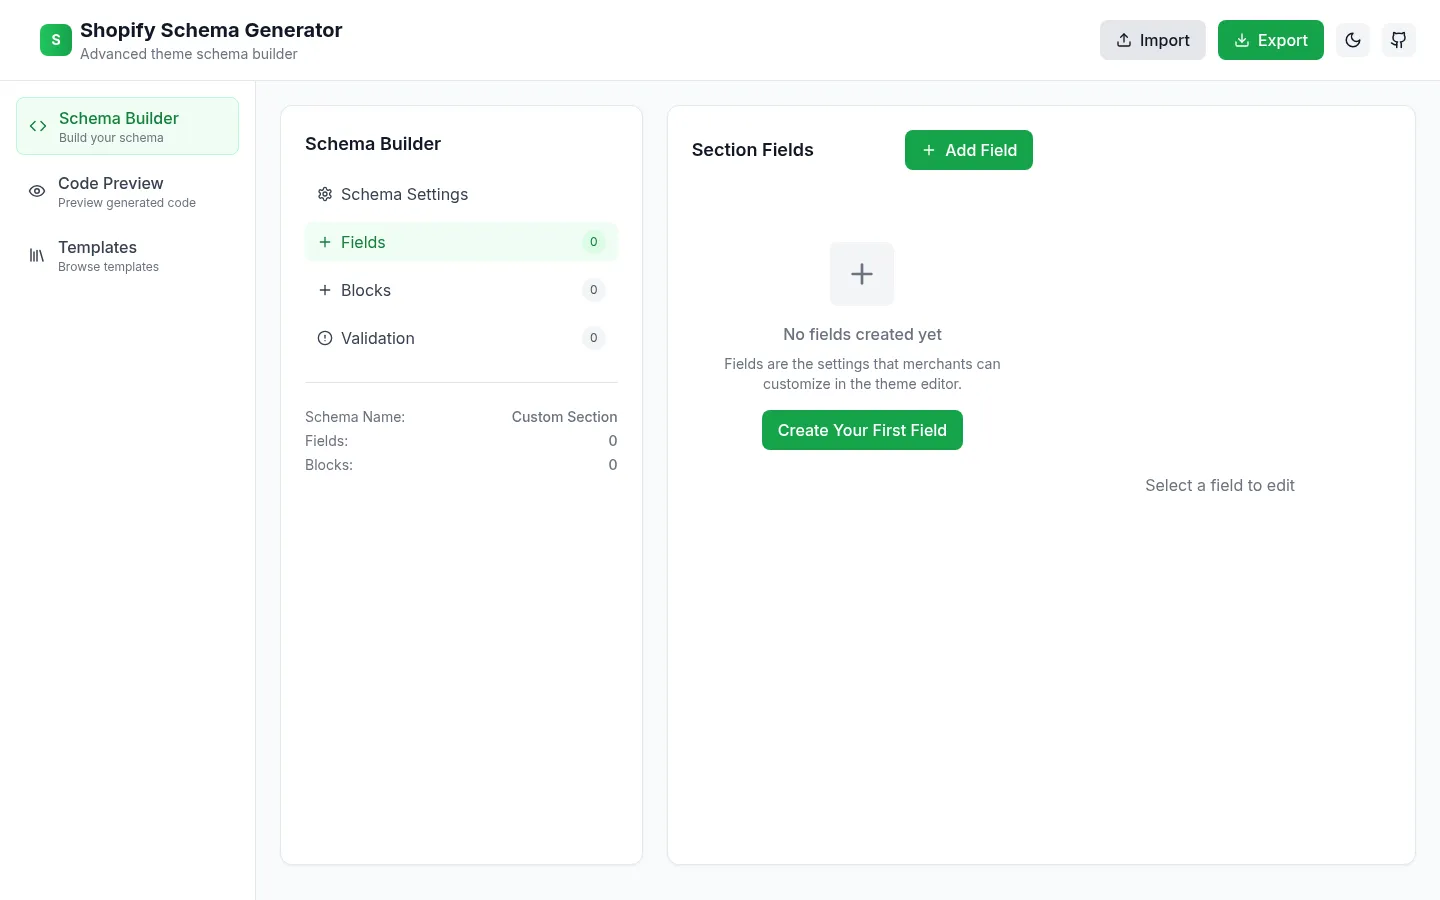Screen dimensions: 1440x900
Task: Click the Import button
Action: (x=1153, y=40)
